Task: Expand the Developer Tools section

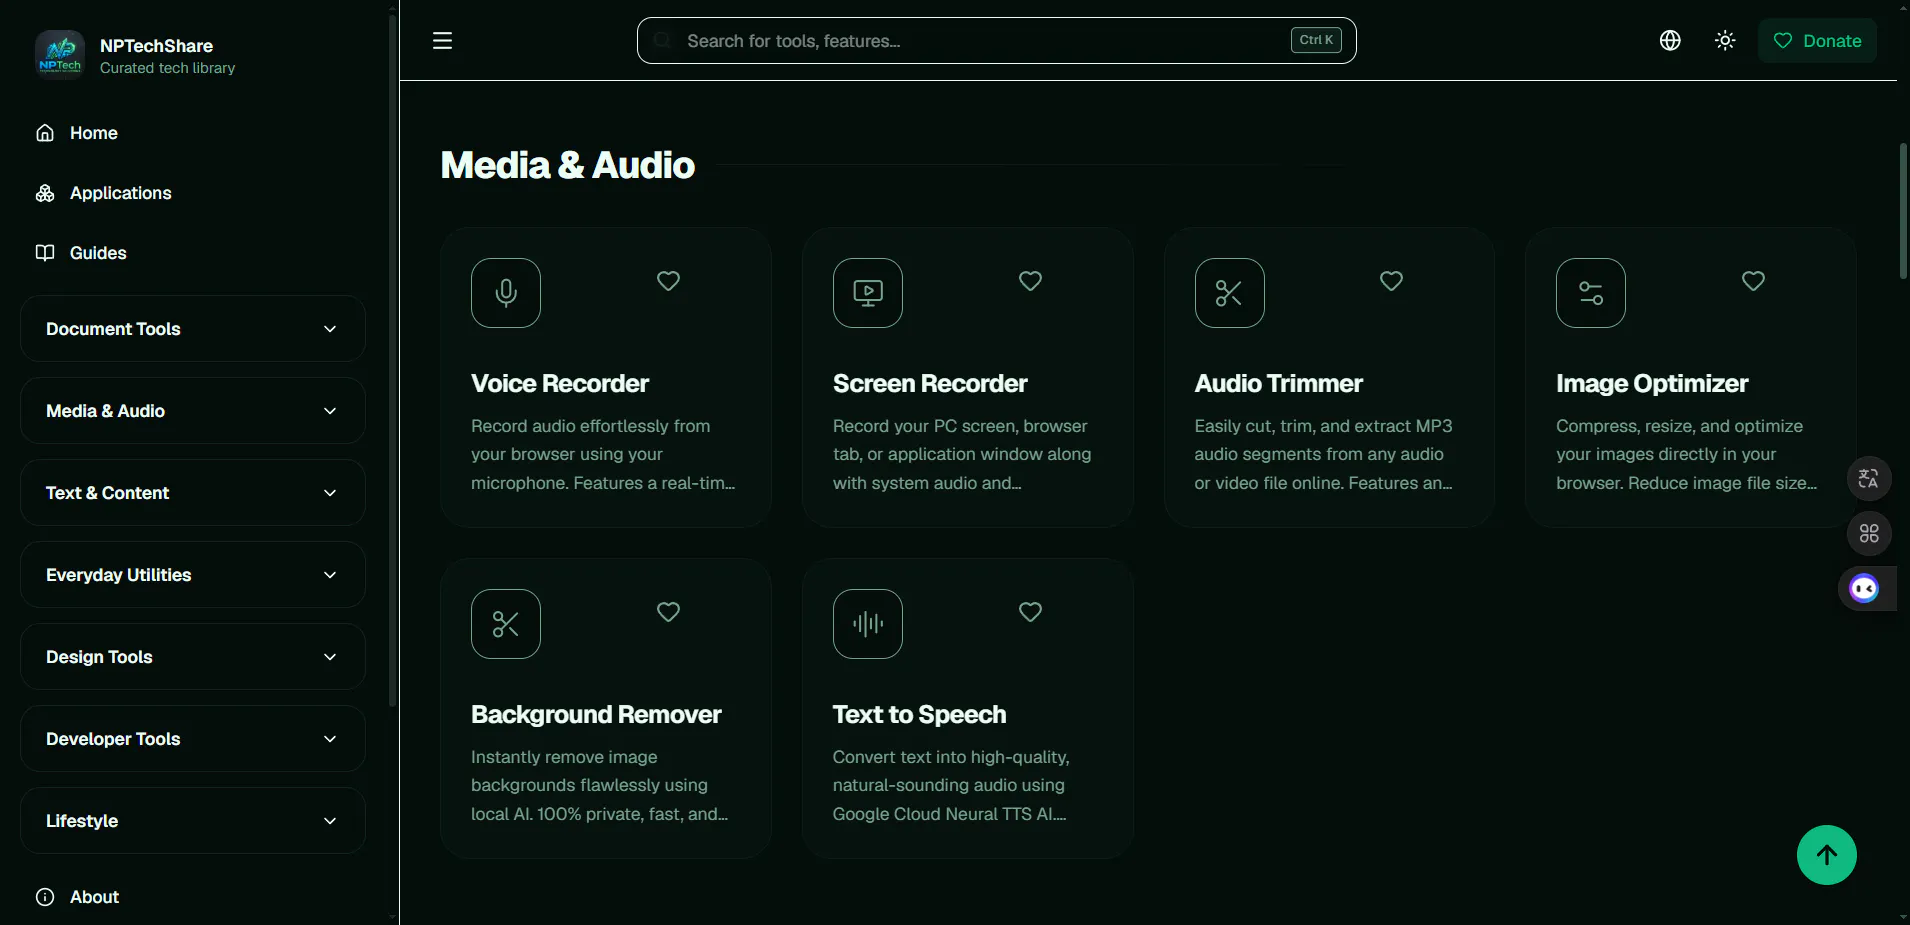Action: (x=192, y=739)
